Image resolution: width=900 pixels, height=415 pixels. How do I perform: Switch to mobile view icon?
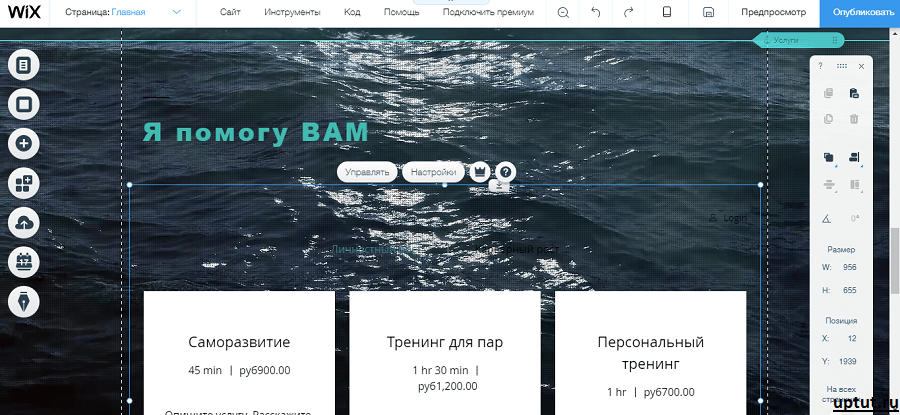(x=667, y=13)
